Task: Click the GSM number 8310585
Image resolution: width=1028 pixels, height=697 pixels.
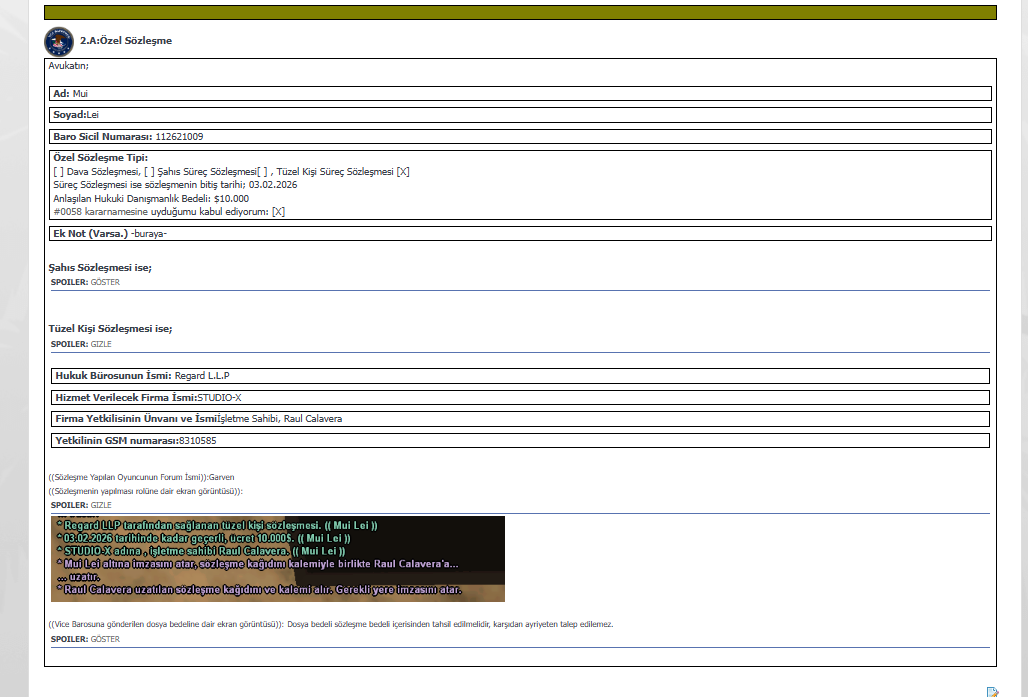Action: [x=197, y=441]
